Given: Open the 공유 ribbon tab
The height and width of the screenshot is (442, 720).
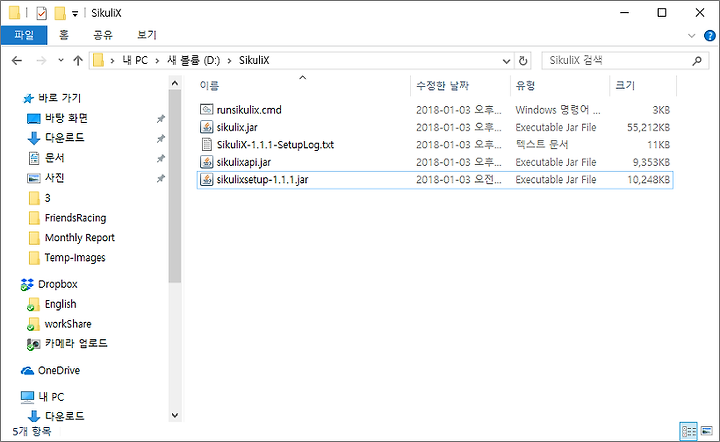Looking at the screenshot, I should click(103, 35).
